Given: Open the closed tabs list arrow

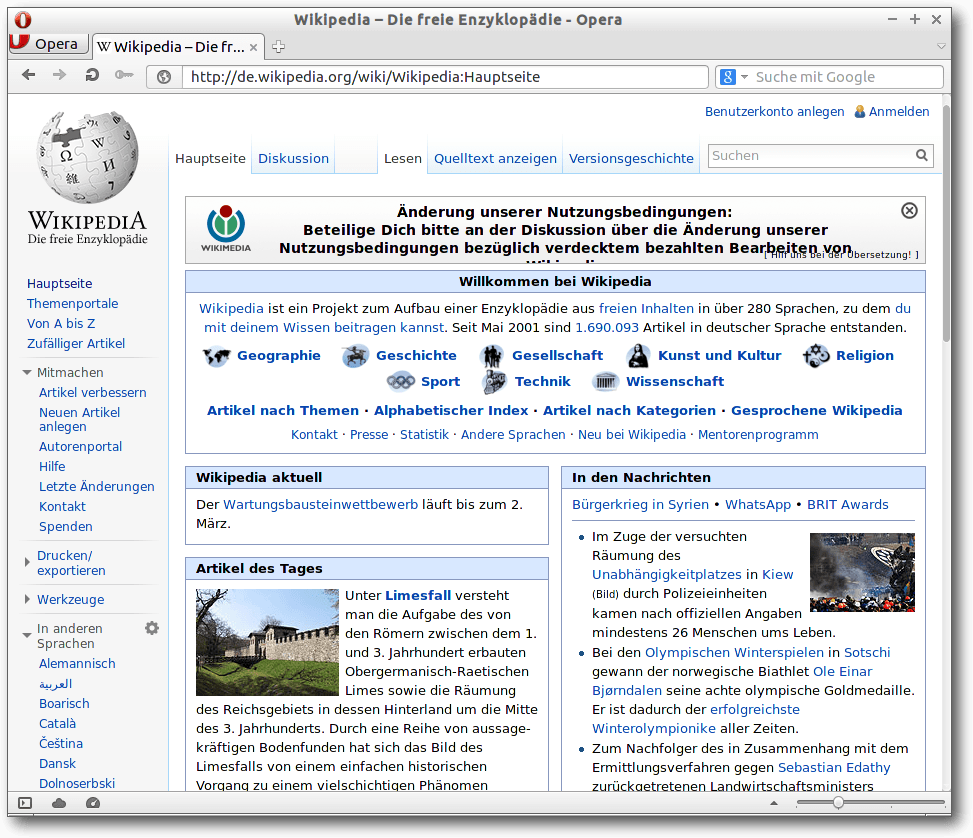Looking at the screenshot, I should coord(941,47).
